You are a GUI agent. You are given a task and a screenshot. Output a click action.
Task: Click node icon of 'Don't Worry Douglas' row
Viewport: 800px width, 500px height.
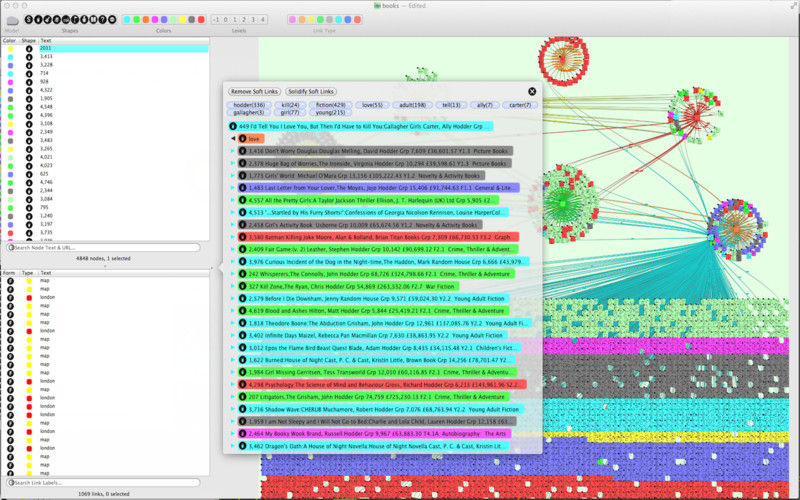[x=242, y=151]
